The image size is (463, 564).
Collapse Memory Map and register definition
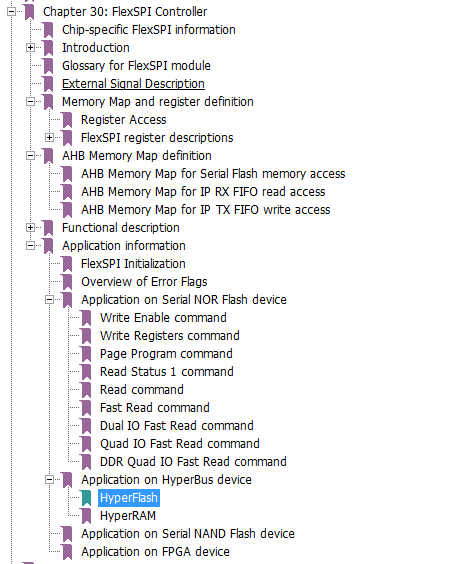pos(31,101)
